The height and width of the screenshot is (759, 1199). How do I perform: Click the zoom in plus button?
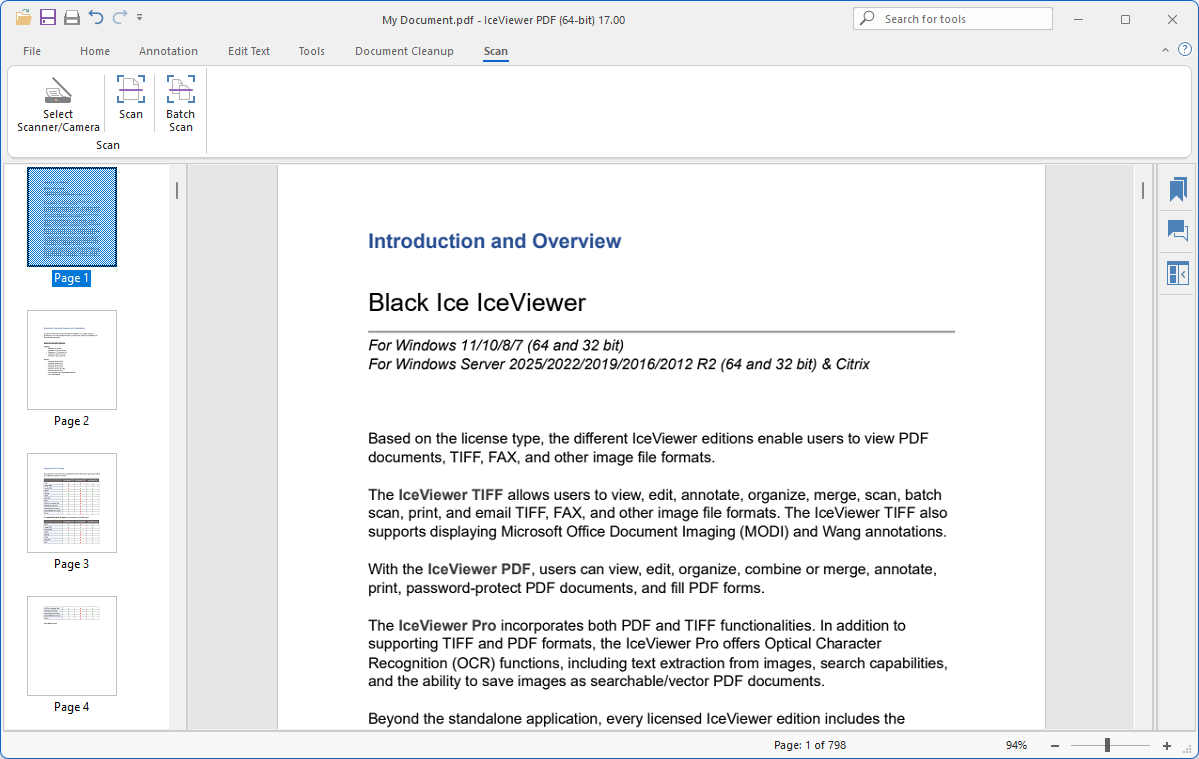coord(1166,746)
